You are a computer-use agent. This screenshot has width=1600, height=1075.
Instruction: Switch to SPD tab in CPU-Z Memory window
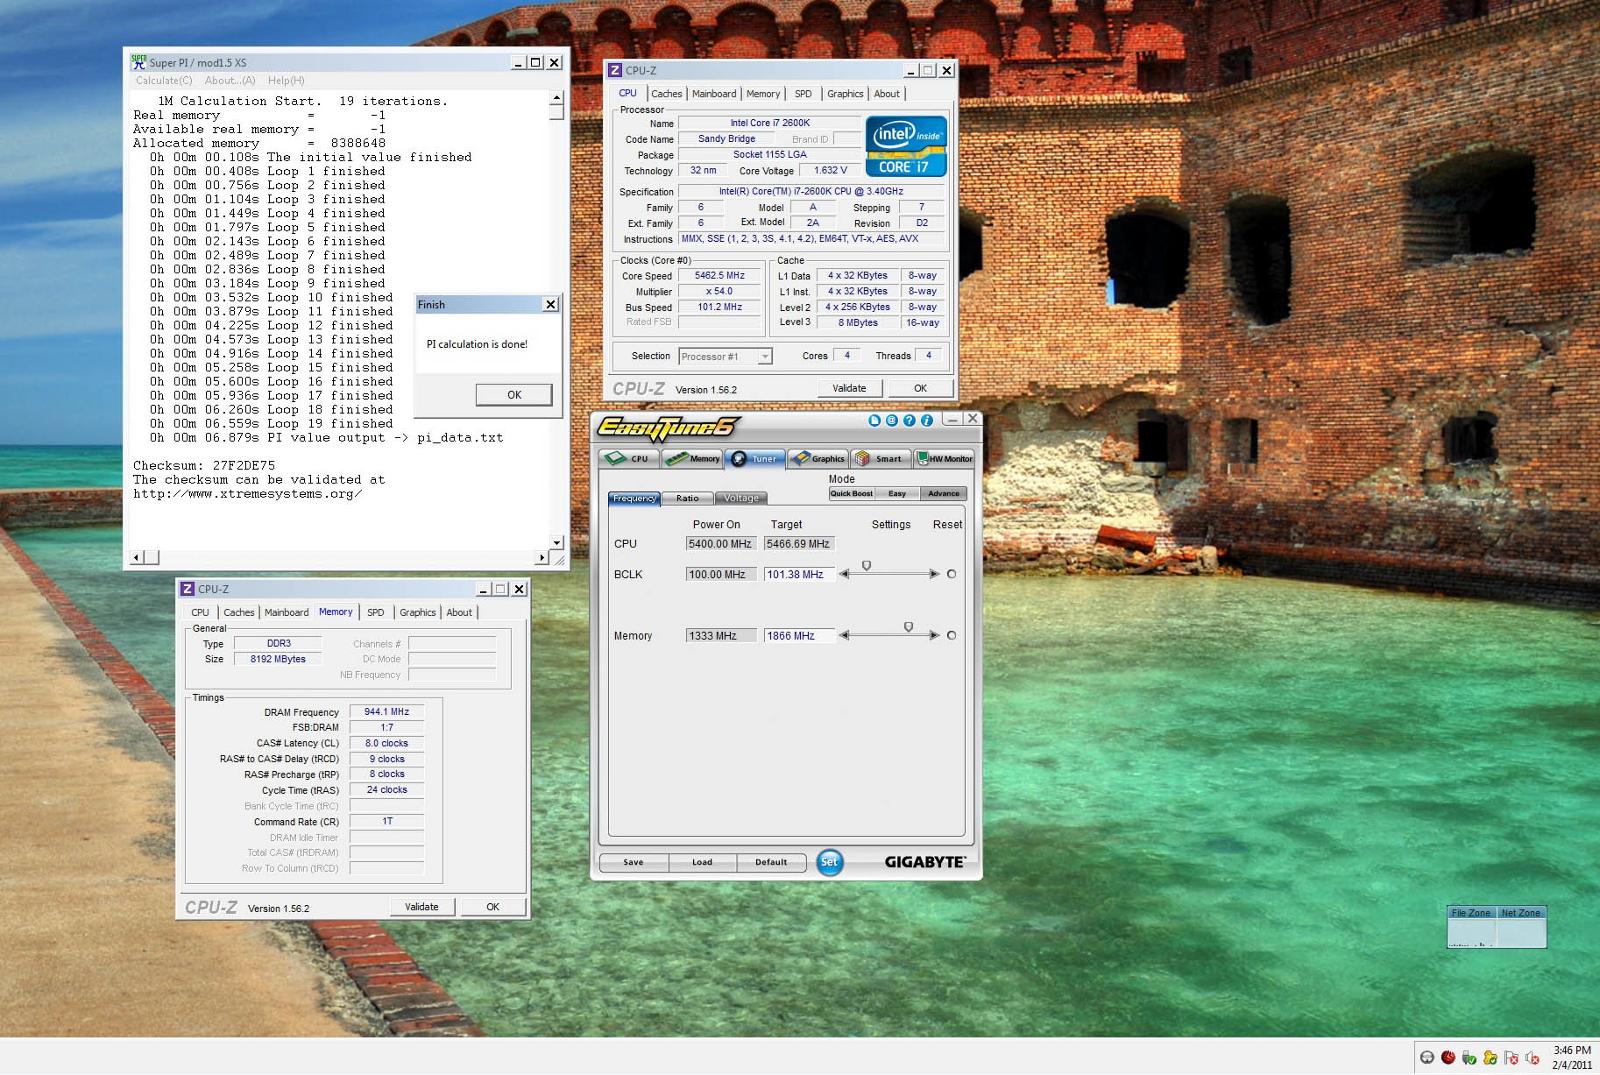coord(376,612)
